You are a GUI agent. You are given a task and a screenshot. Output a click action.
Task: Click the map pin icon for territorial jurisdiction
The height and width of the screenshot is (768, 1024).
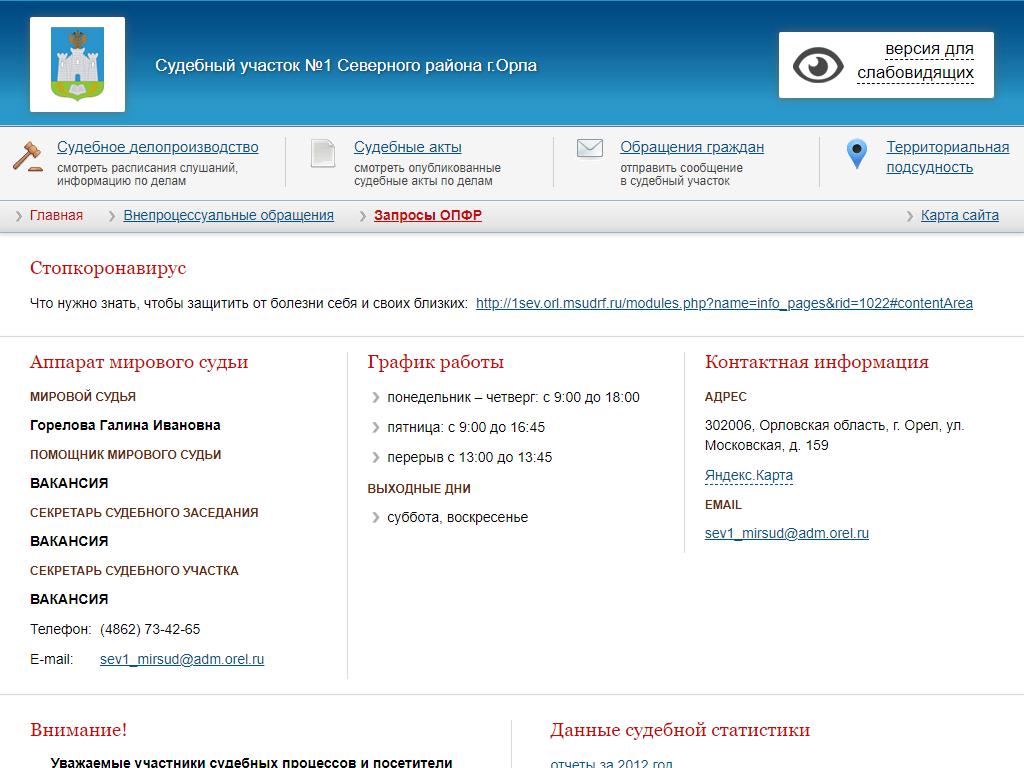[856, 154]
